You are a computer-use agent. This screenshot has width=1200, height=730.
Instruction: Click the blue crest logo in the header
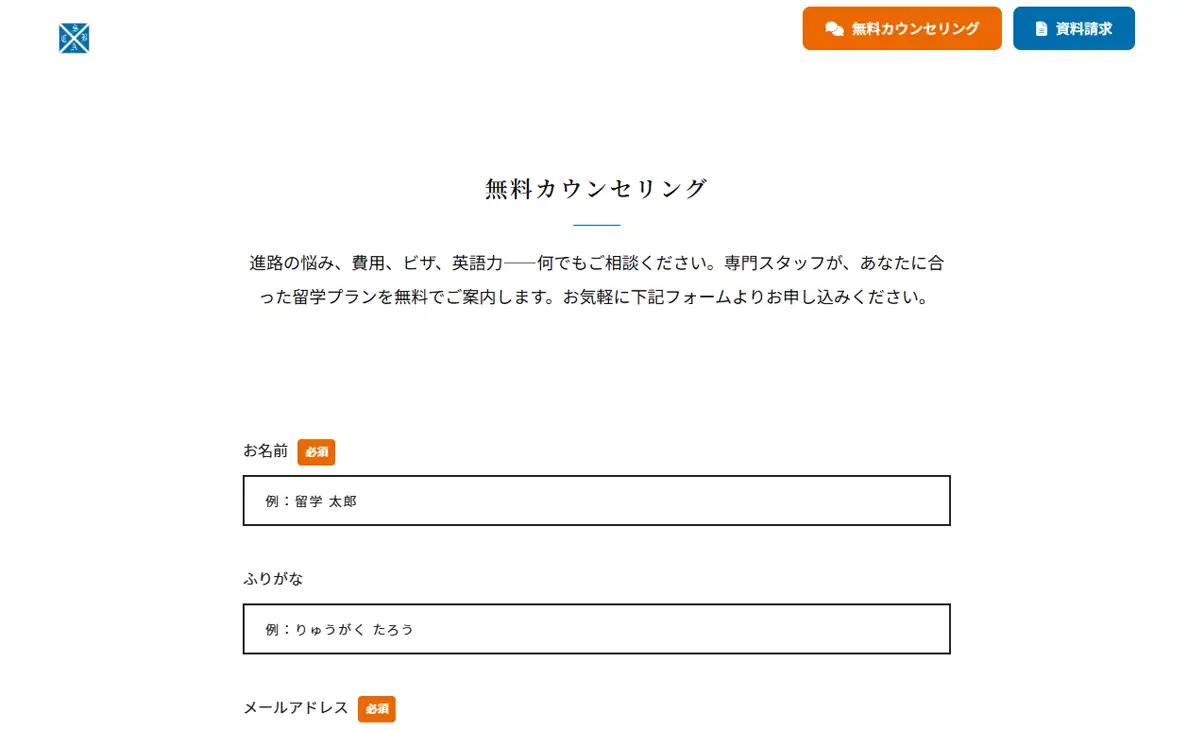(x=74, y=38)
